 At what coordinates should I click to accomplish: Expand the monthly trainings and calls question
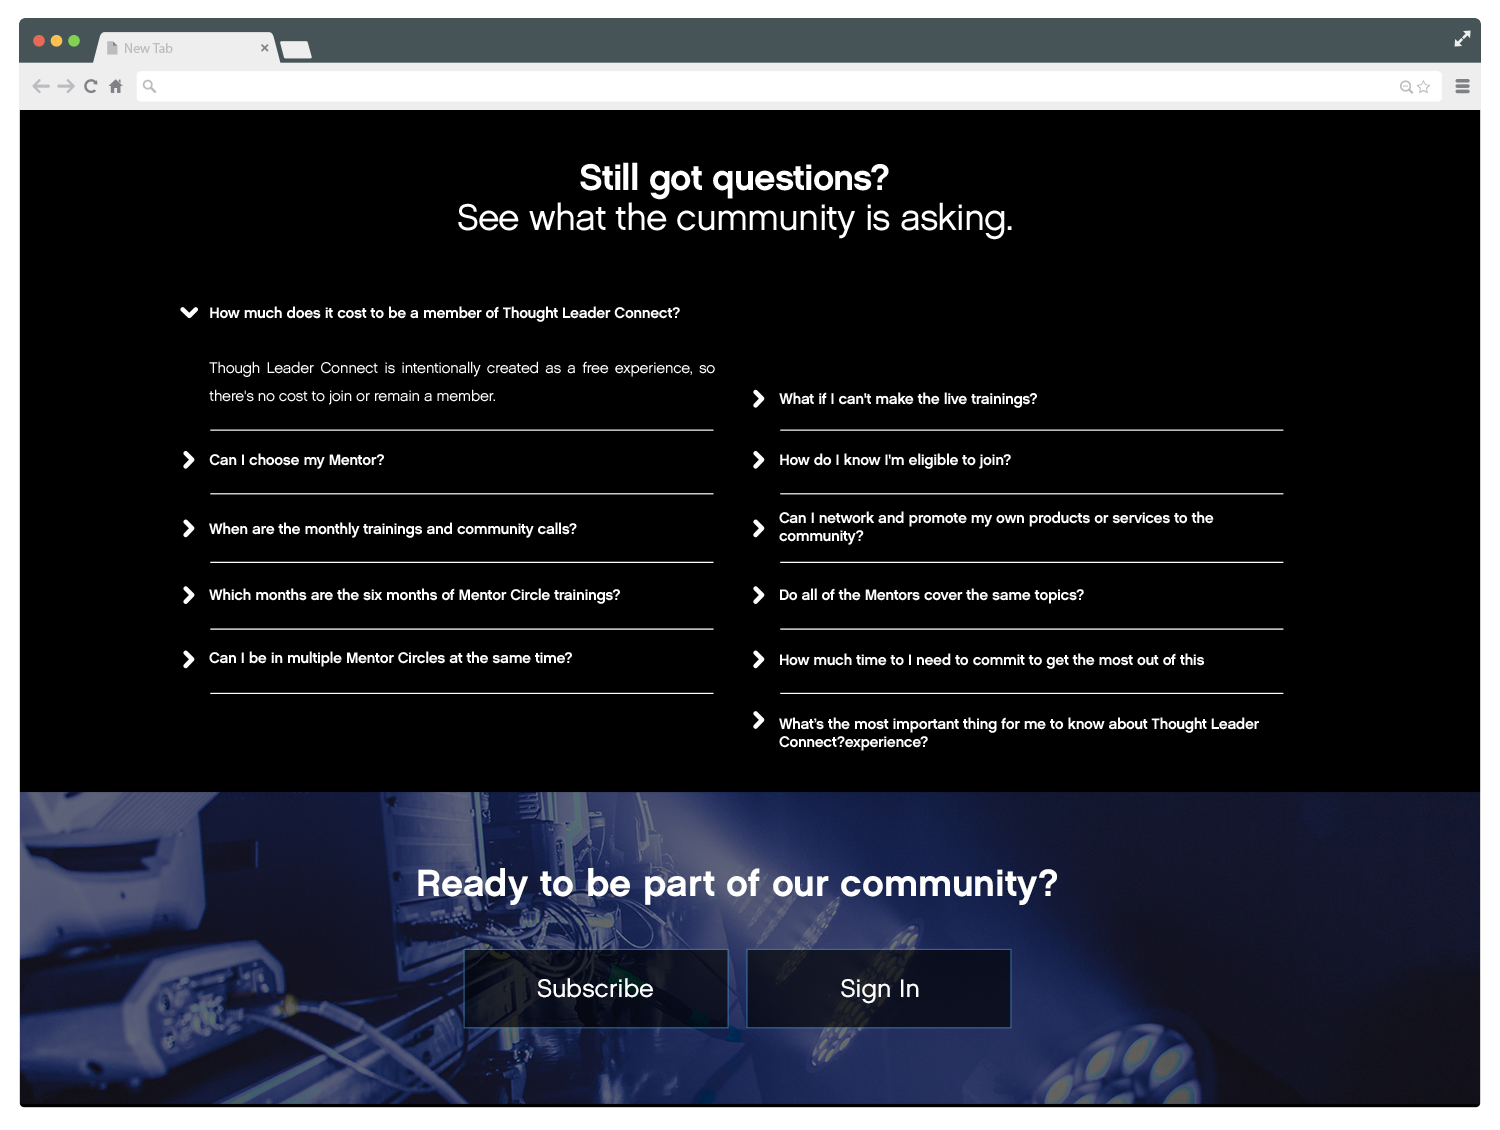coord(392,529)
